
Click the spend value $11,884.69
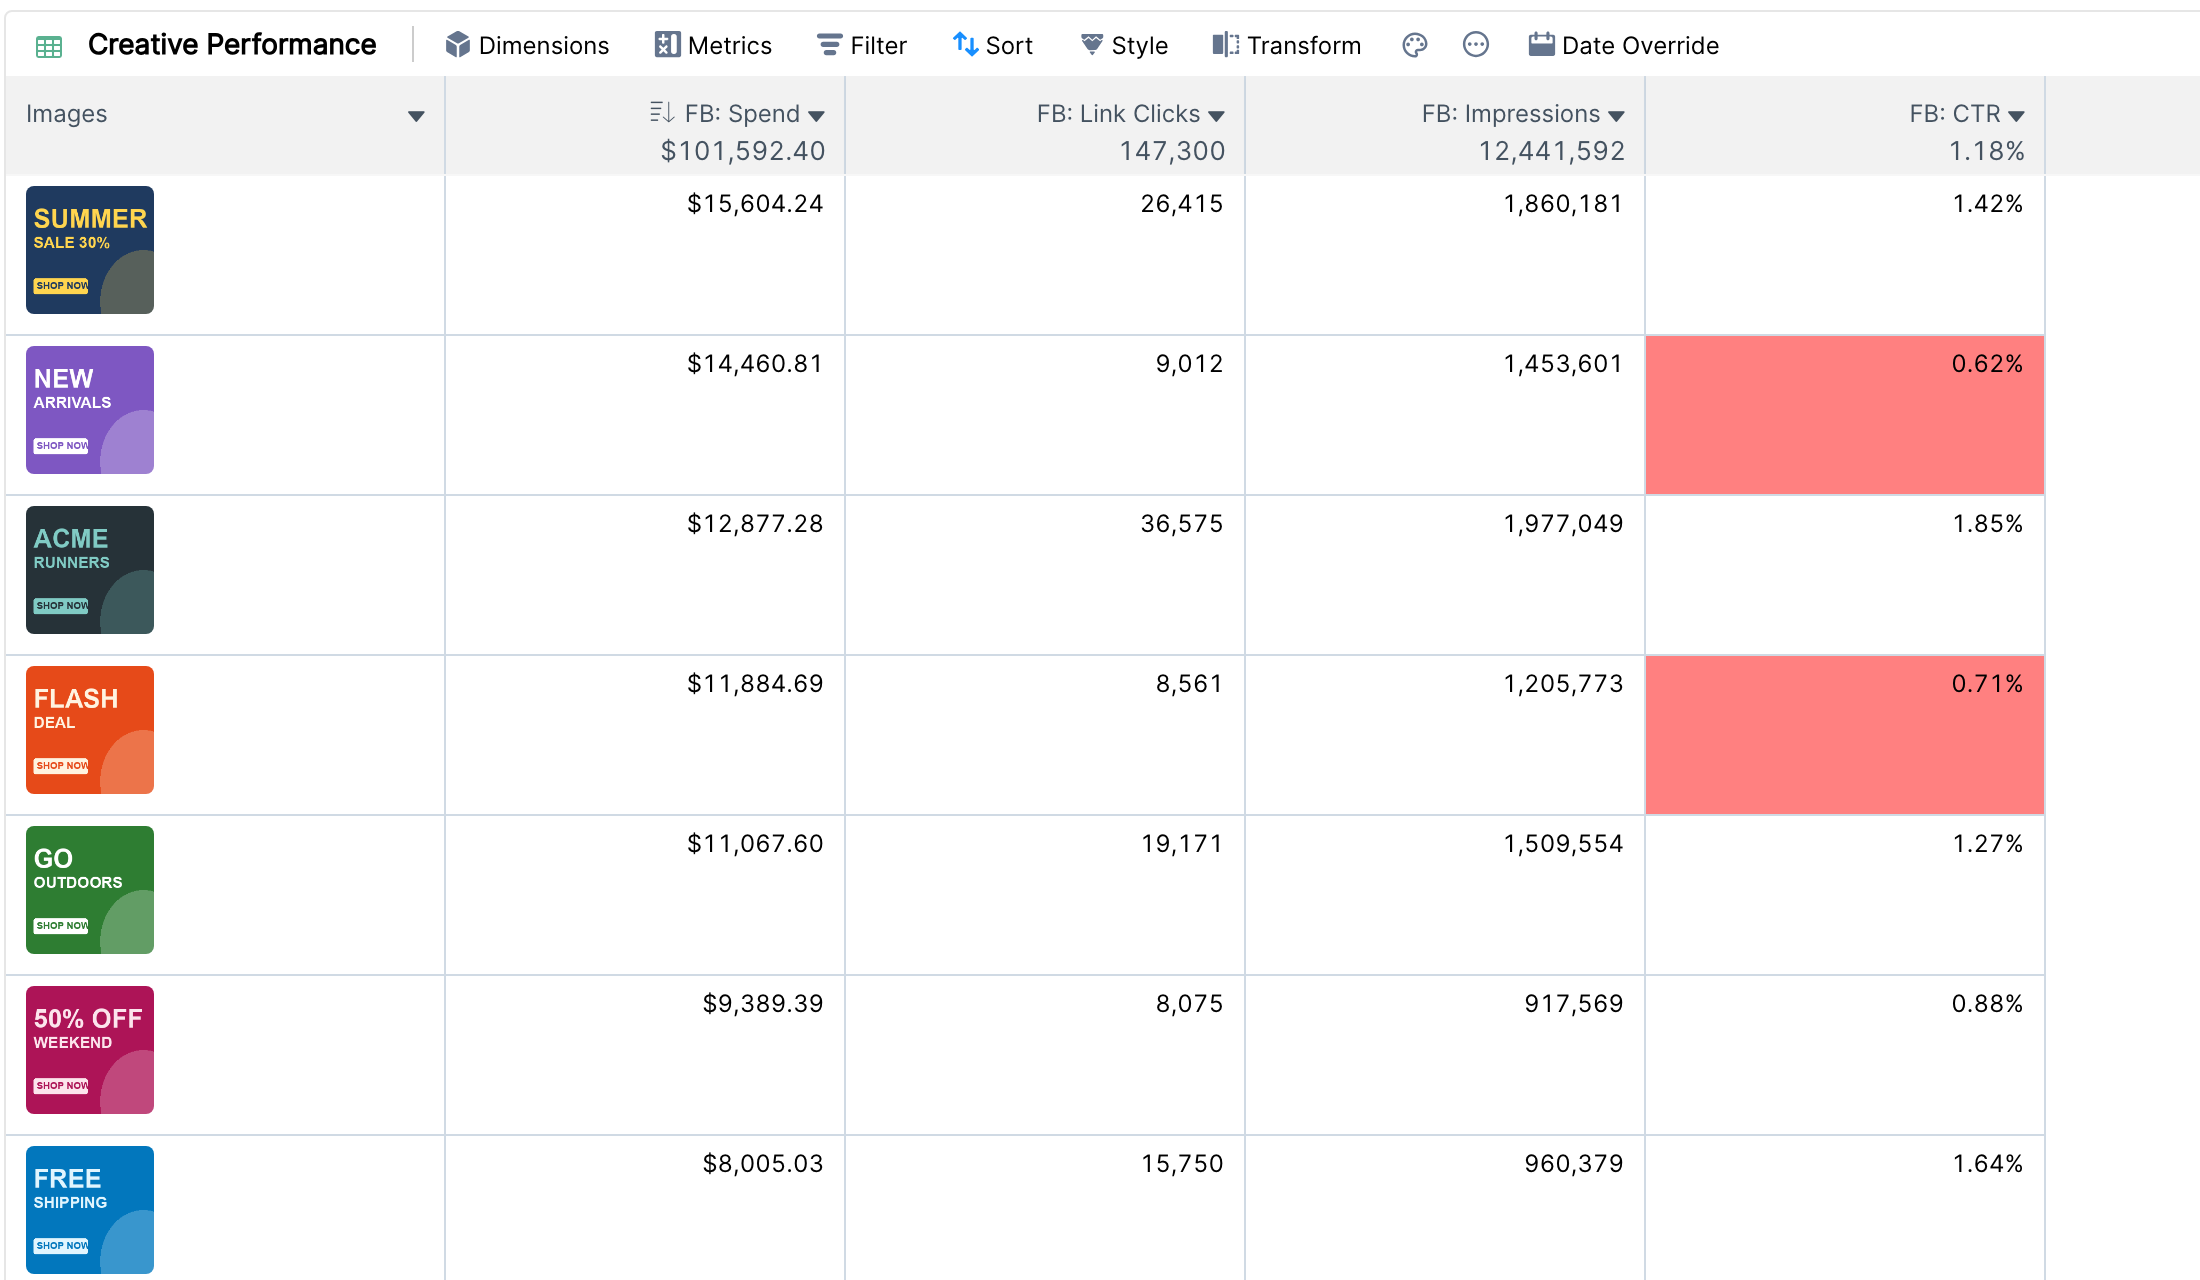tap(755, 684)
